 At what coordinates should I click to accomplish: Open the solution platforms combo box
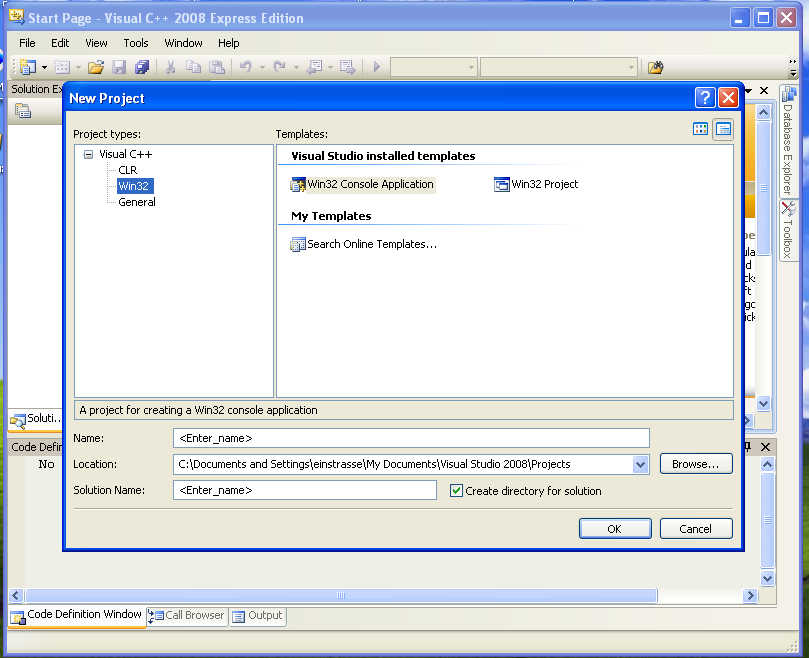pyautogui.click(x=559, y=67)
